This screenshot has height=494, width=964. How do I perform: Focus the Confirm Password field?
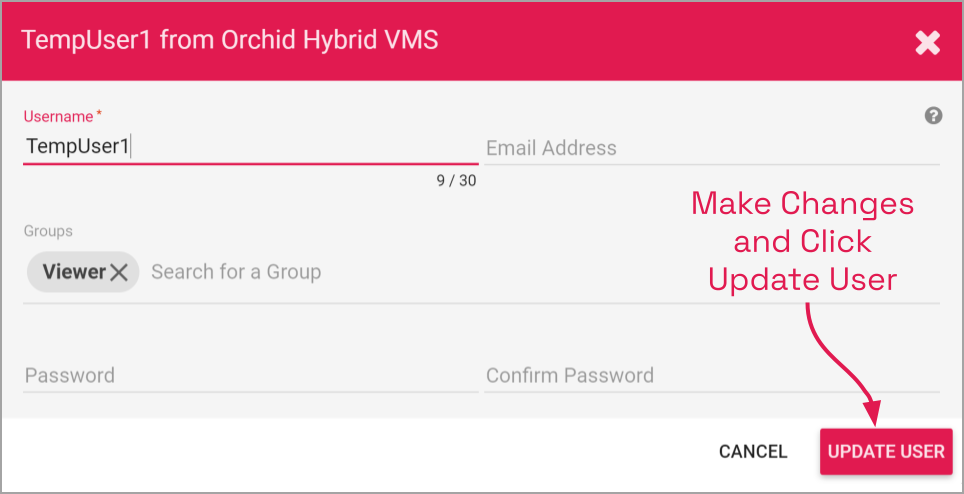(x=711, y=376)
